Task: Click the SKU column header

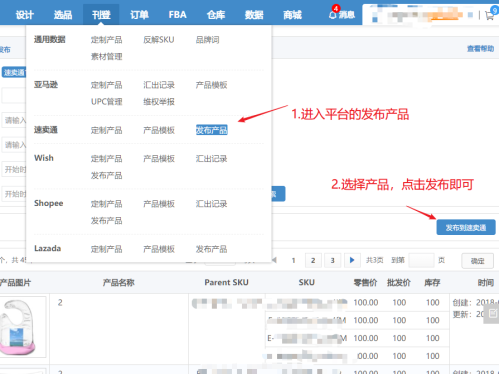Action: point(306,283)
